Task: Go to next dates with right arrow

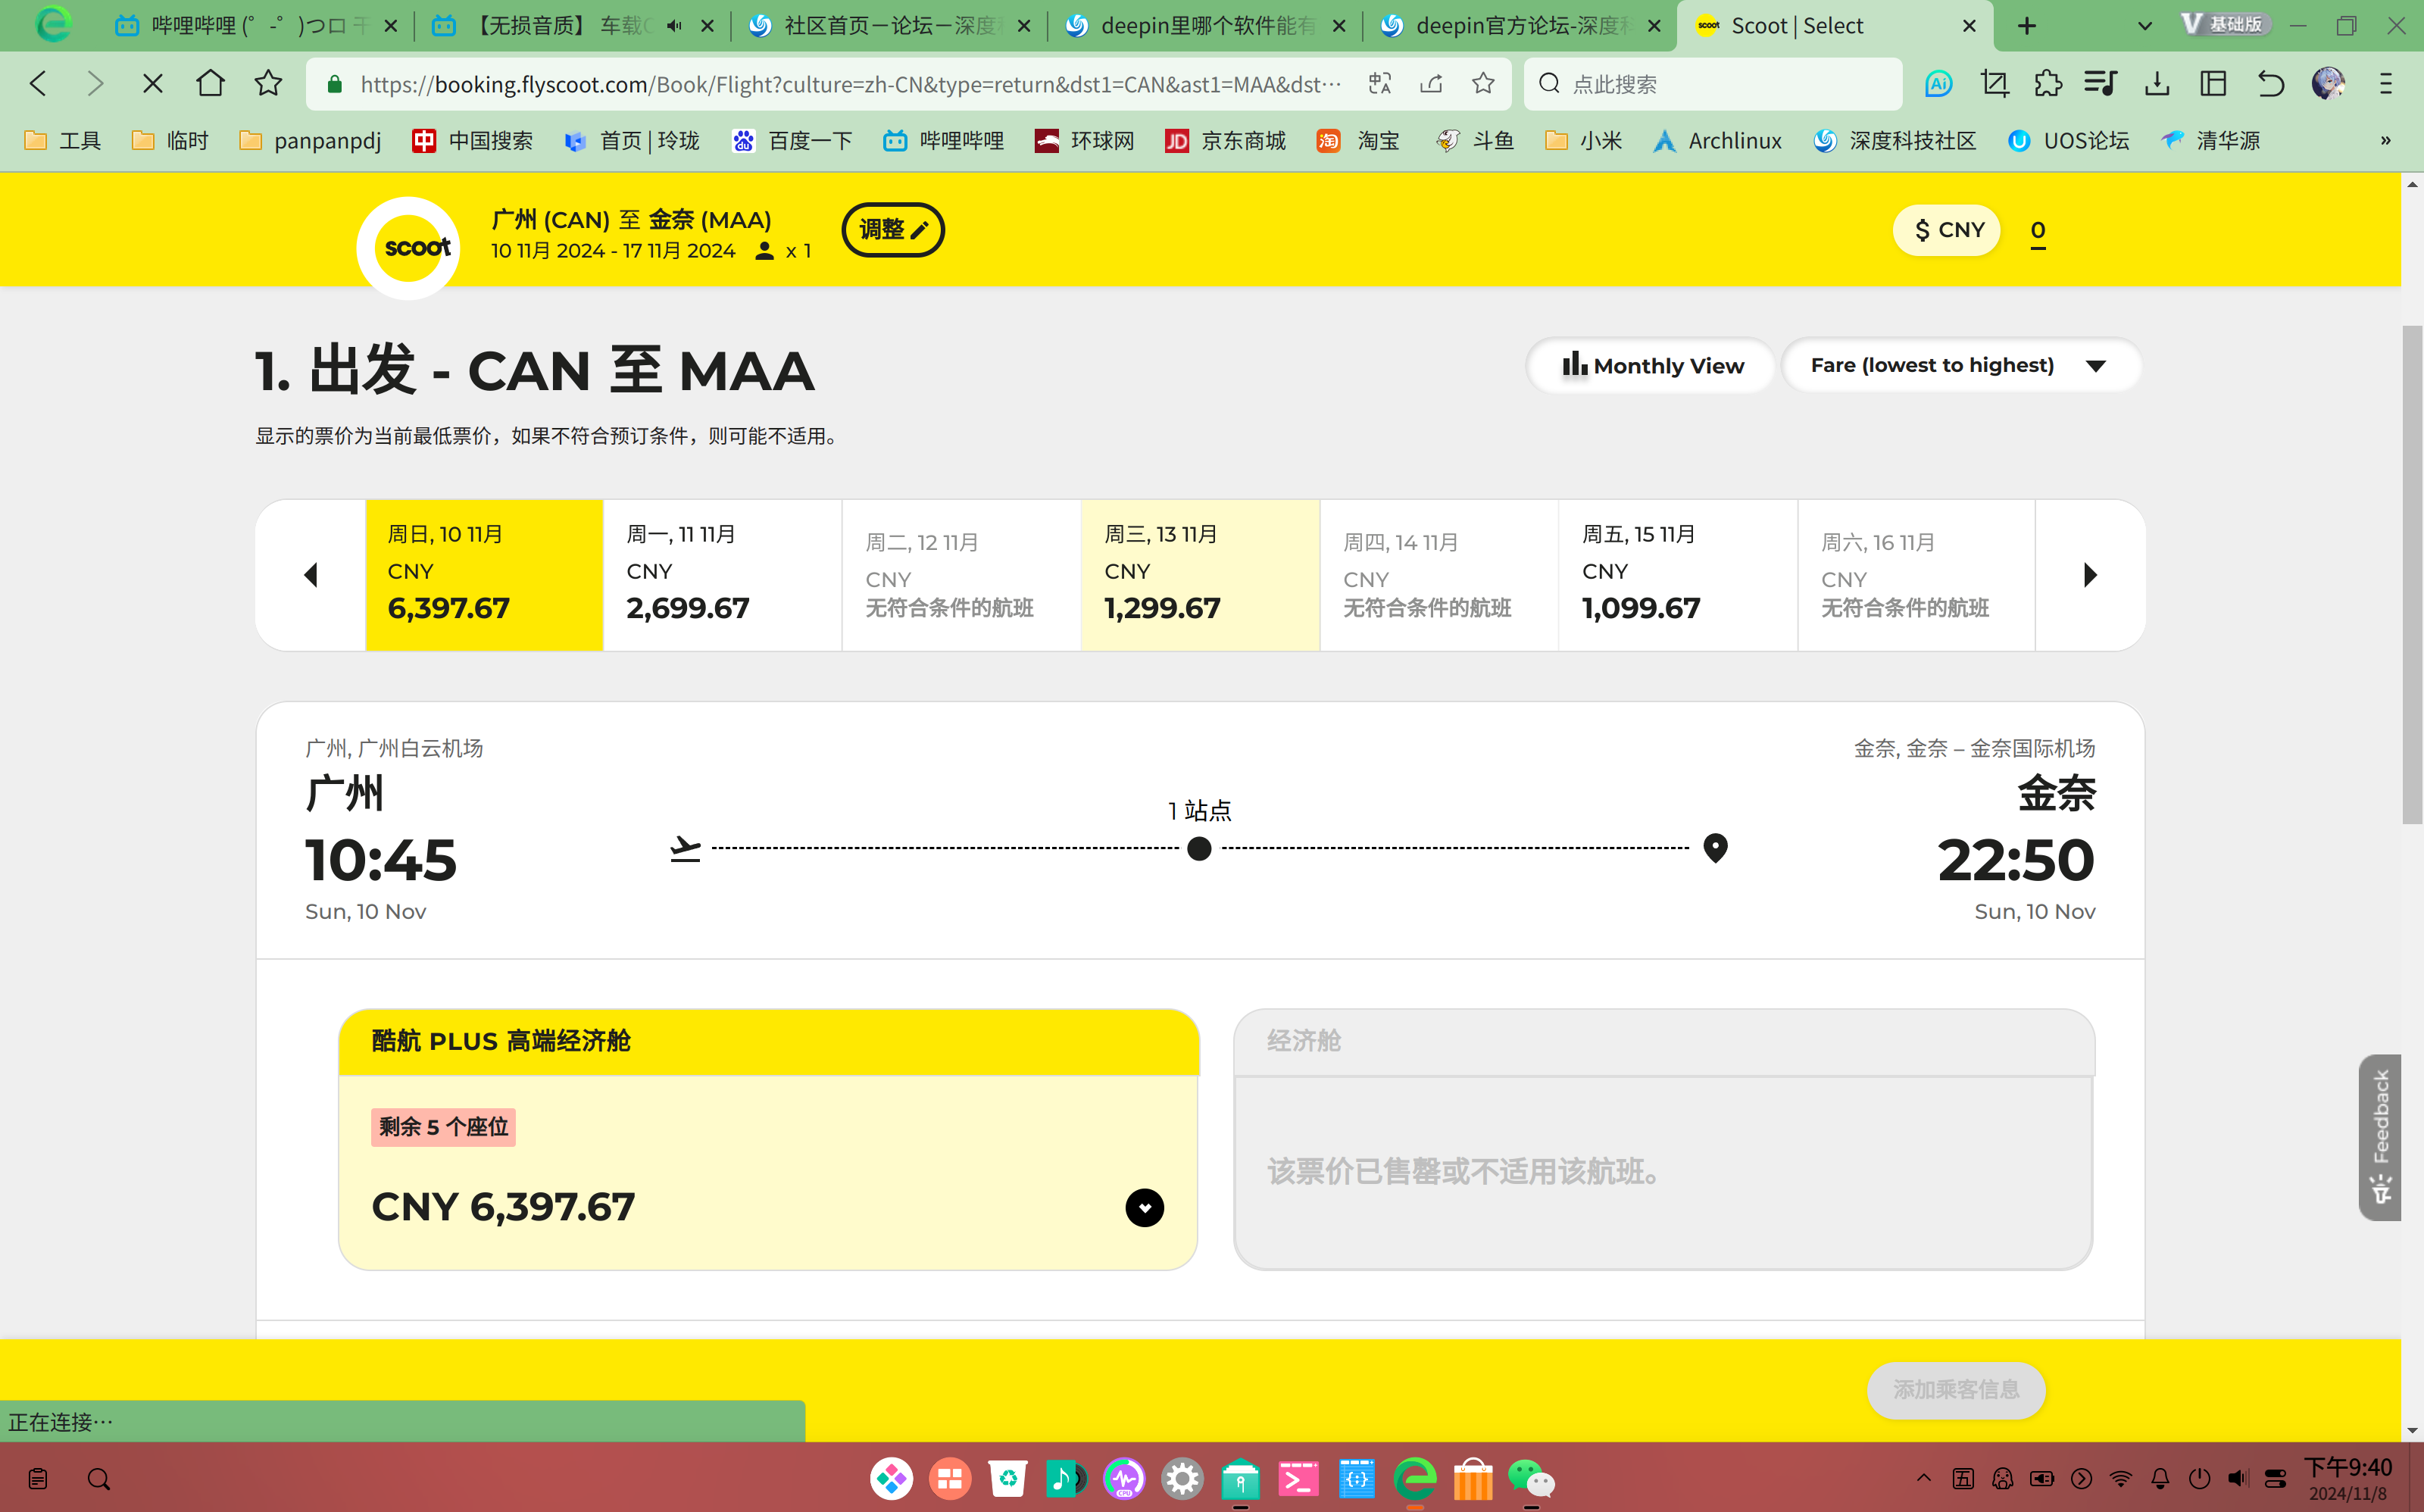Action: [x=2090, y=575]
